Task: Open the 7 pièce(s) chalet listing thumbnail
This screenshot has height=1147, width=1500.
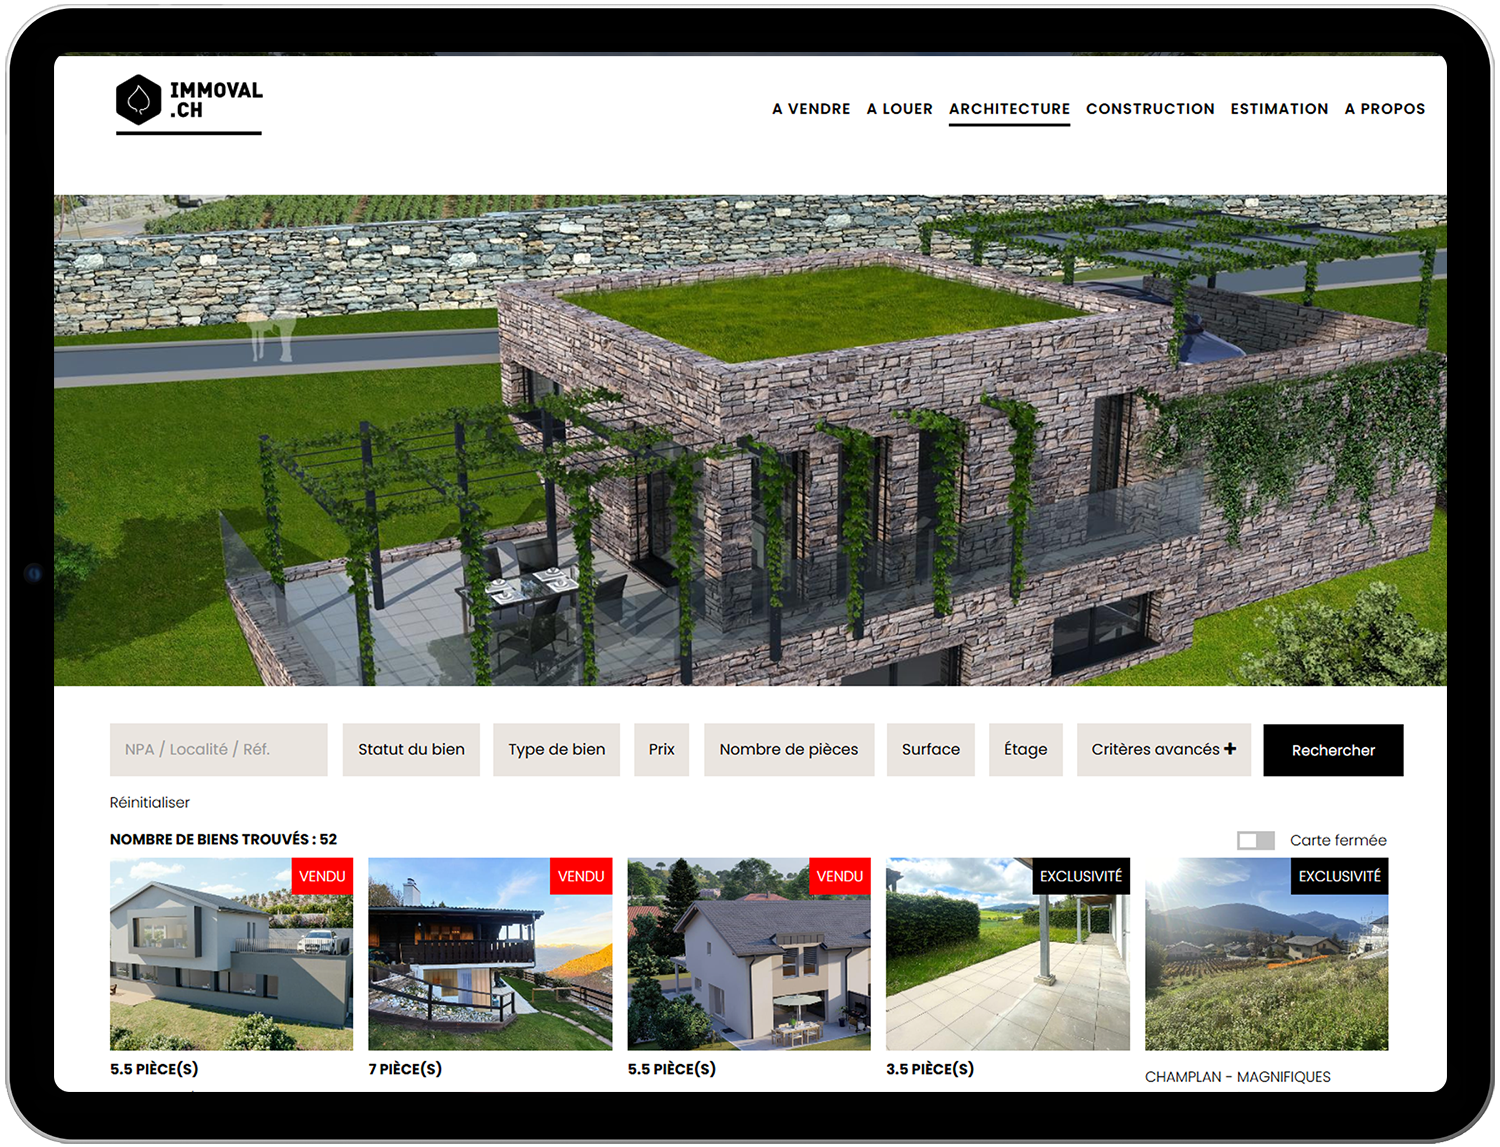Action: pyautogui.click(x=490, y=954)
